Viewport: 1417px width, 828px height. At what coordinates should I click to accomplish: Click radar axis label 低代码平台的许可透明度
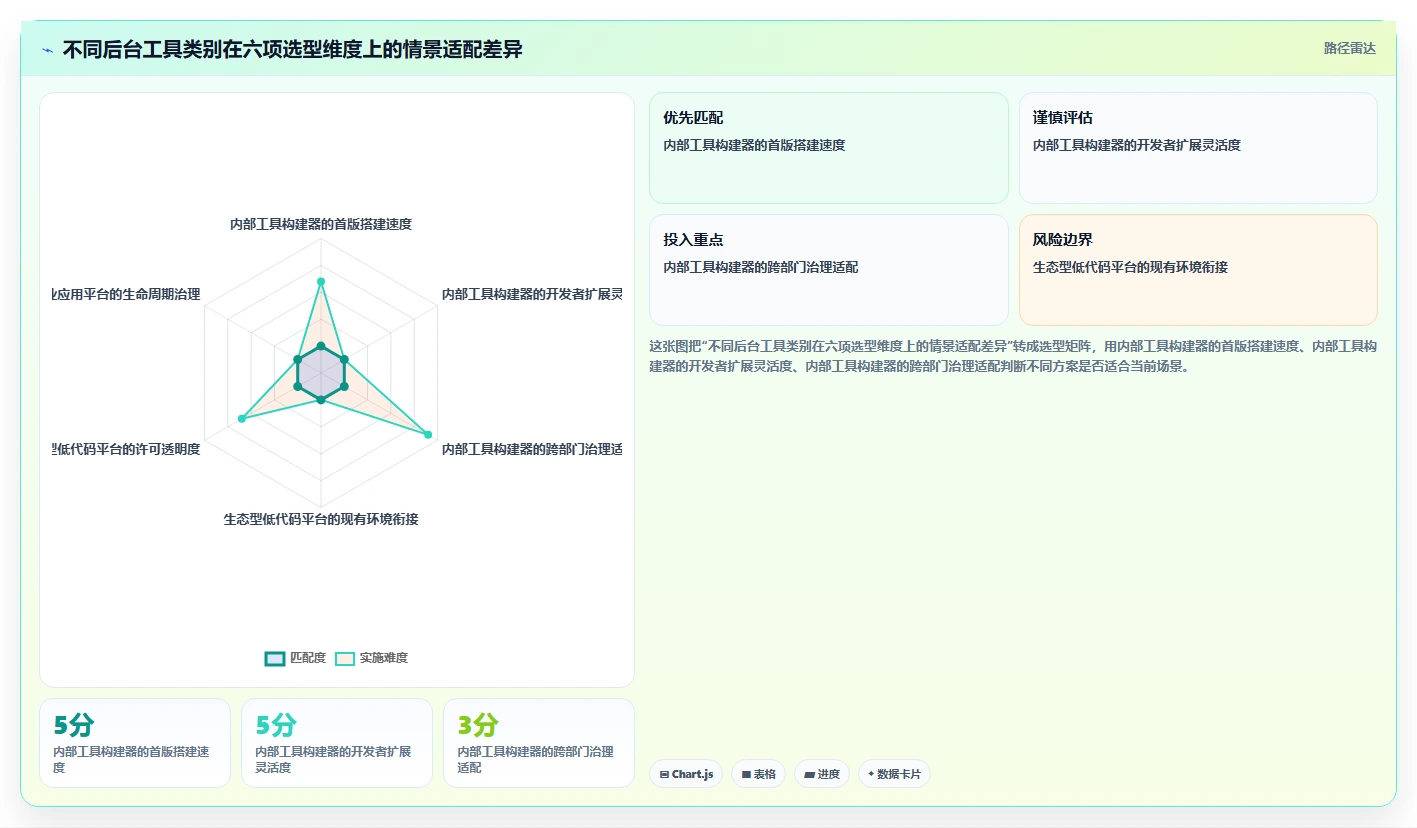point(126,449)
